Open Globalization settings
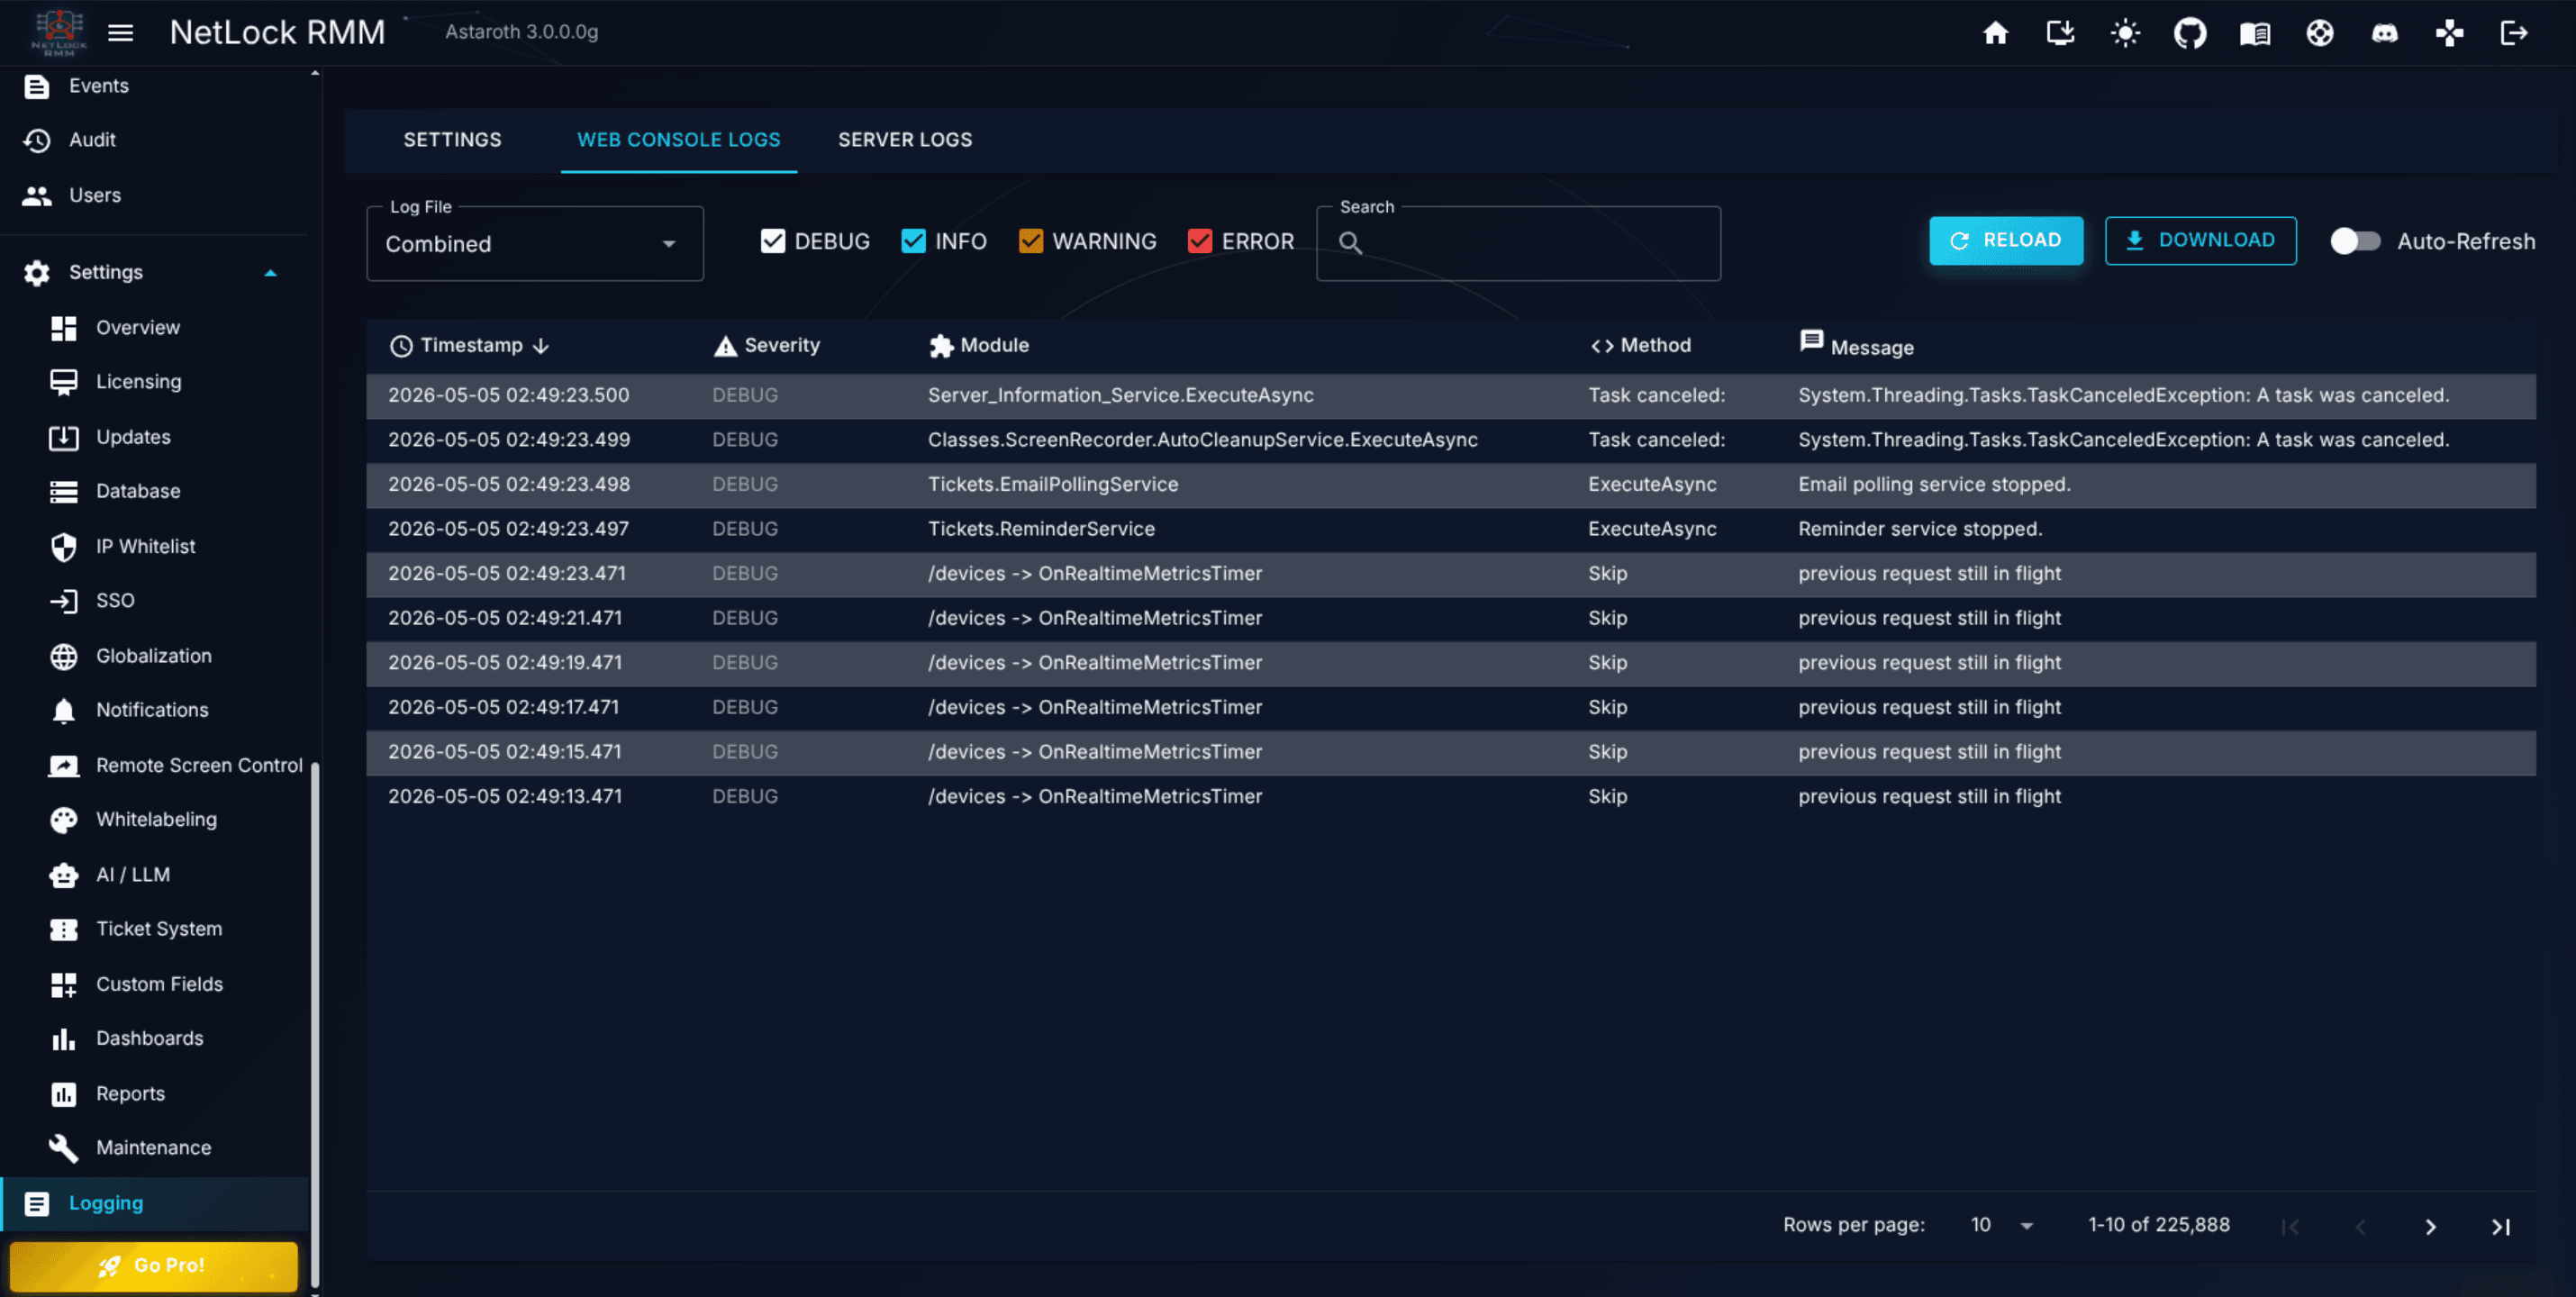This screenshot has width=2576, height=1297. click(x=155, y=656)
